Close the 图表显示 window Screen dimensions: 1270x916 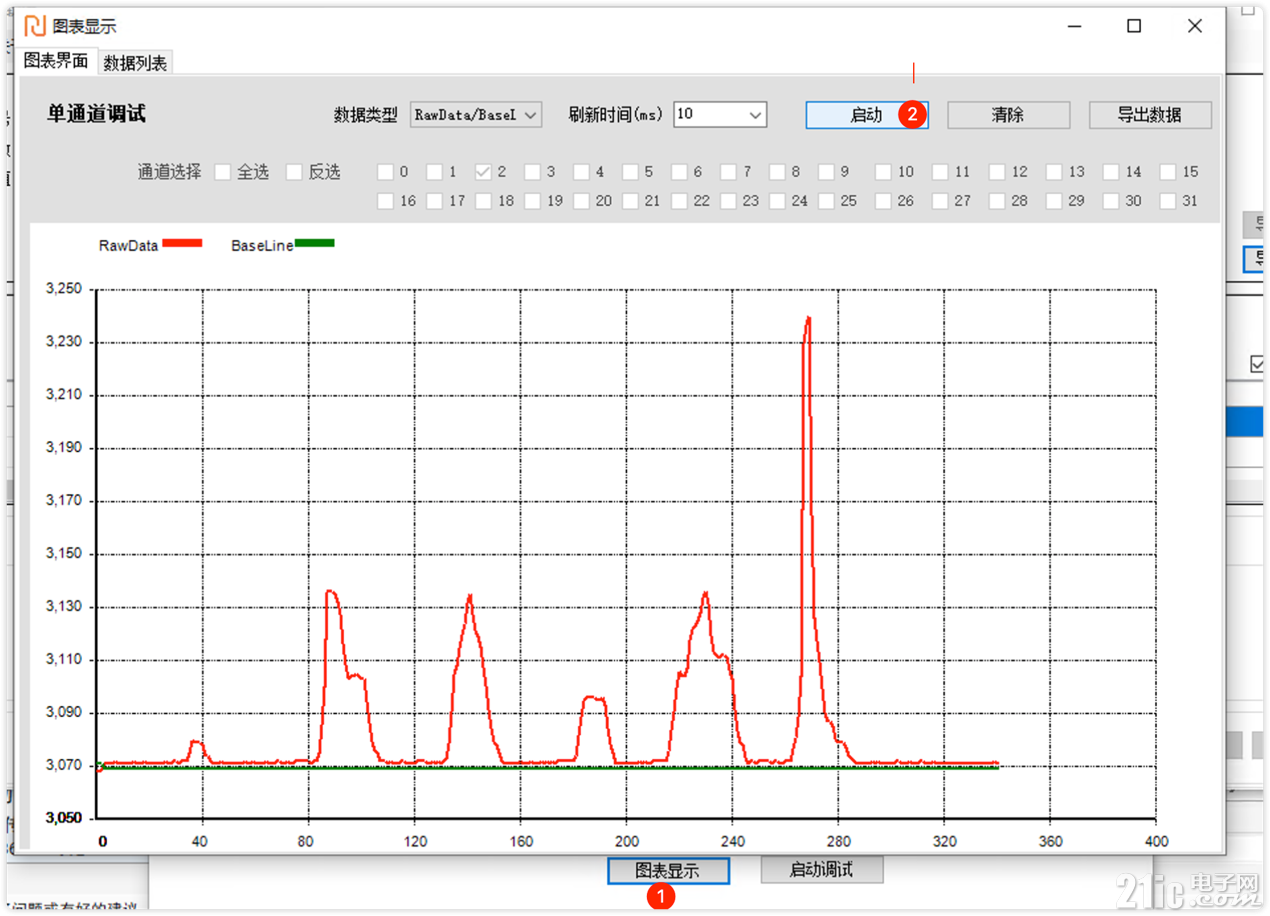click(x=1195, y=27)
